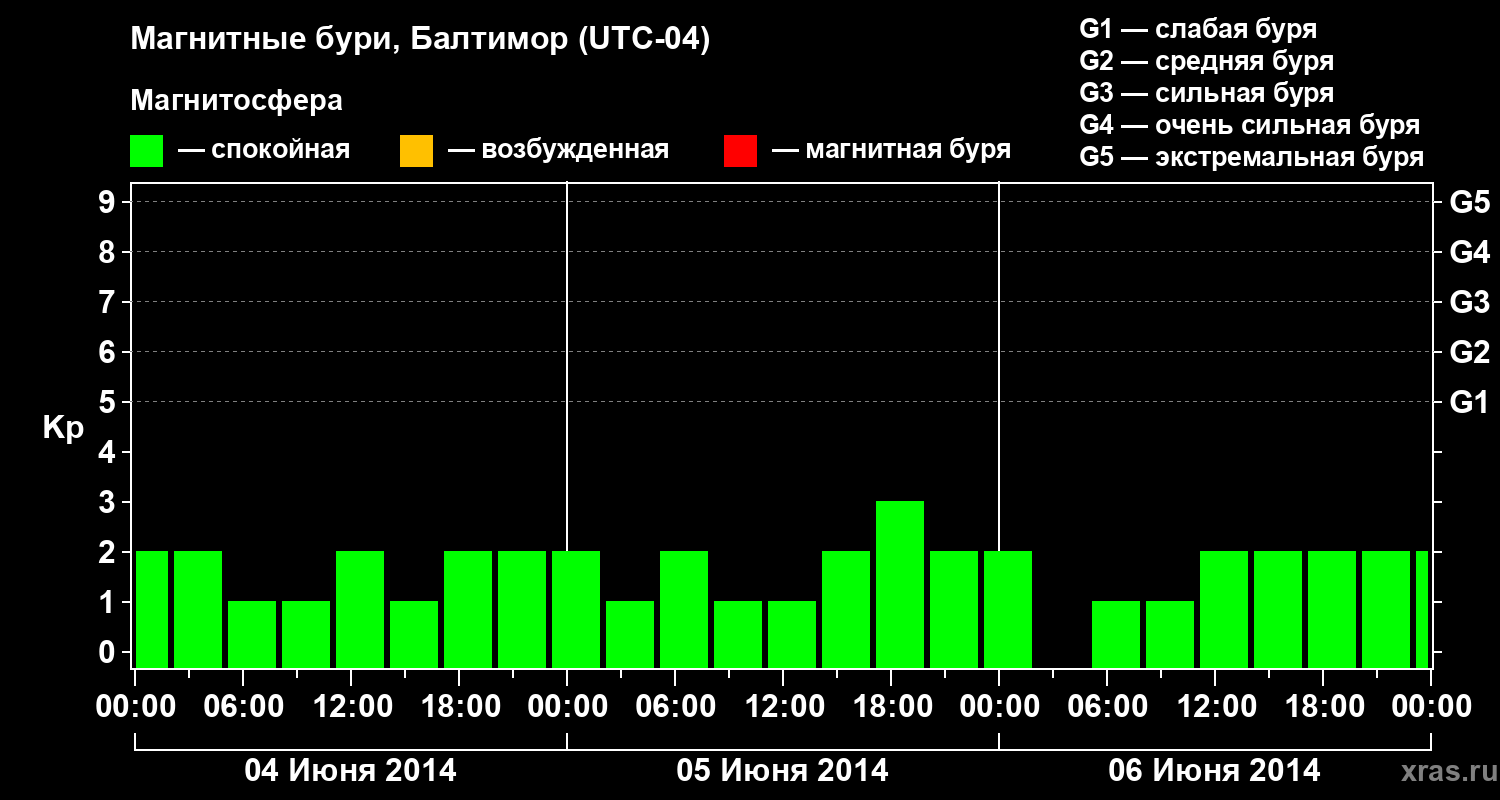Click the '— возбужденная' legend label

click(x=558, y=151)
